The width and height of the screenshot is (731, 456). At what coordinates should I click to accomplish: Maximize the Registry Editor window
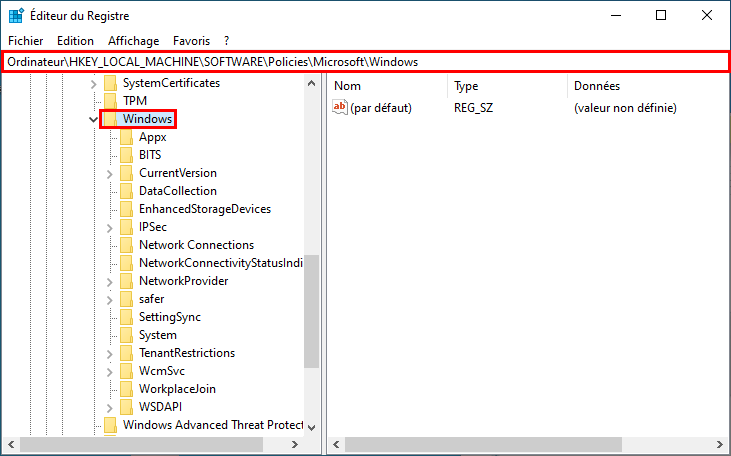coord(661,15)
